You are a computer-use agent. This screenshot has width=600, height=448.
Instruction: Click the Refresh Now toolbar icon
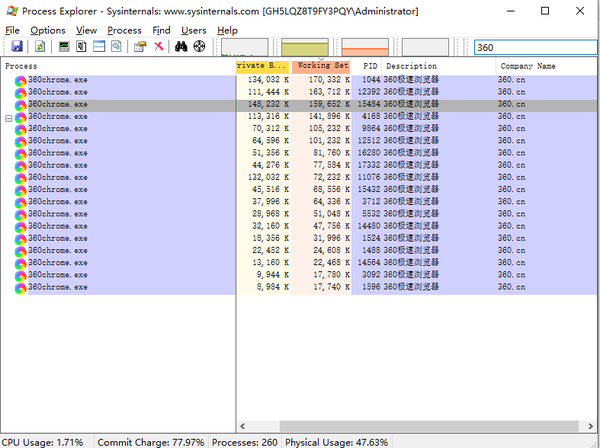point(39,47)
